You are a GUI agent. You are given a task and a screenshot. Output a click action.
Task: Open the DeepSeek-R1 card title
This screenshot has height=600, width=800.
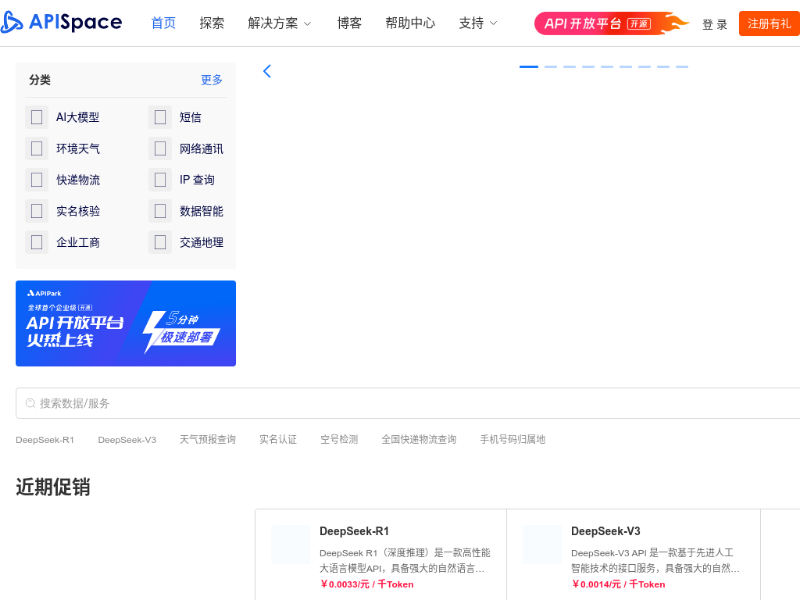[x=354, y=531]
